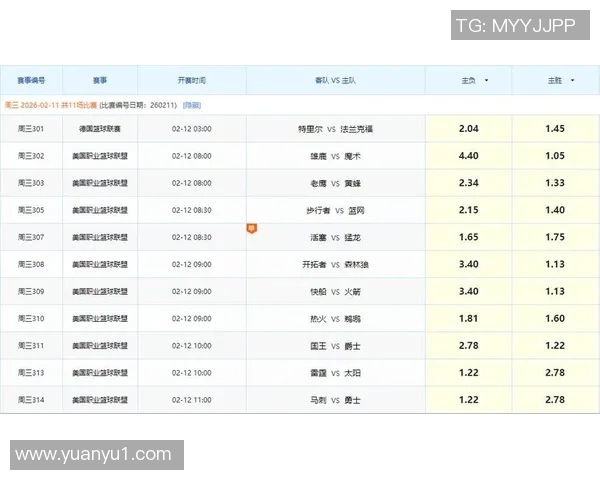Open the 主负 column dropdown arrow
This screenshot has width=600, height=480.
[486, 80]
